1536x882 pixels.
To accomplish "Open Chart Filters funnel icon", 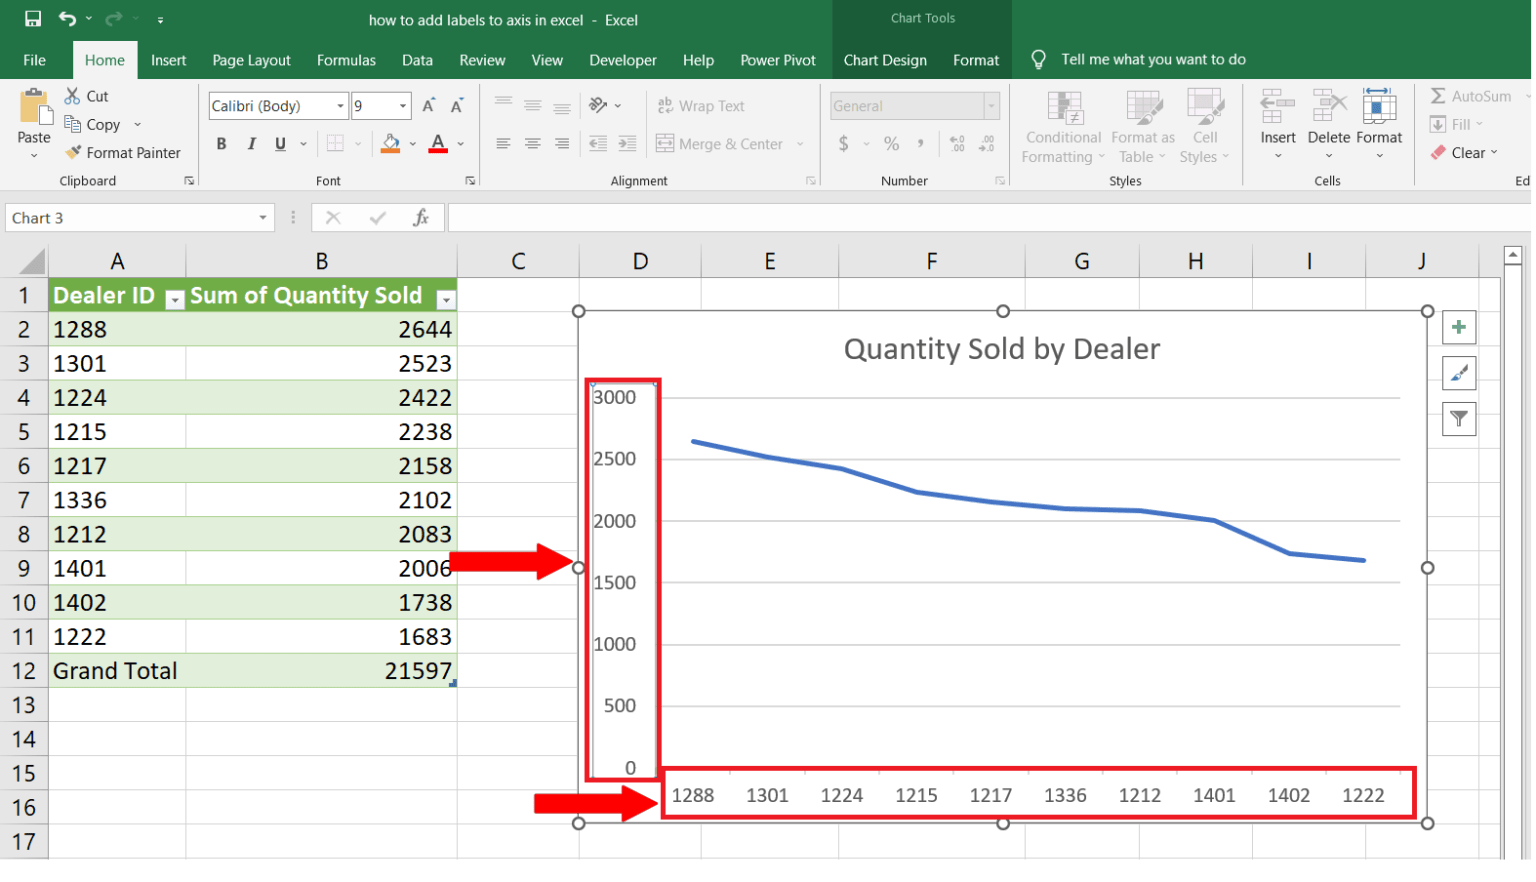I will tap(1459, 419).
